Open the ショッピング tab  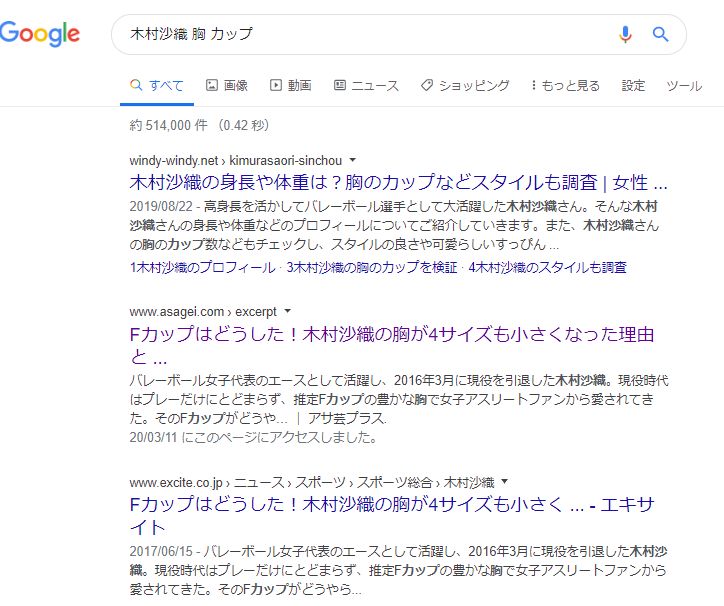click(x=465, y=85)
